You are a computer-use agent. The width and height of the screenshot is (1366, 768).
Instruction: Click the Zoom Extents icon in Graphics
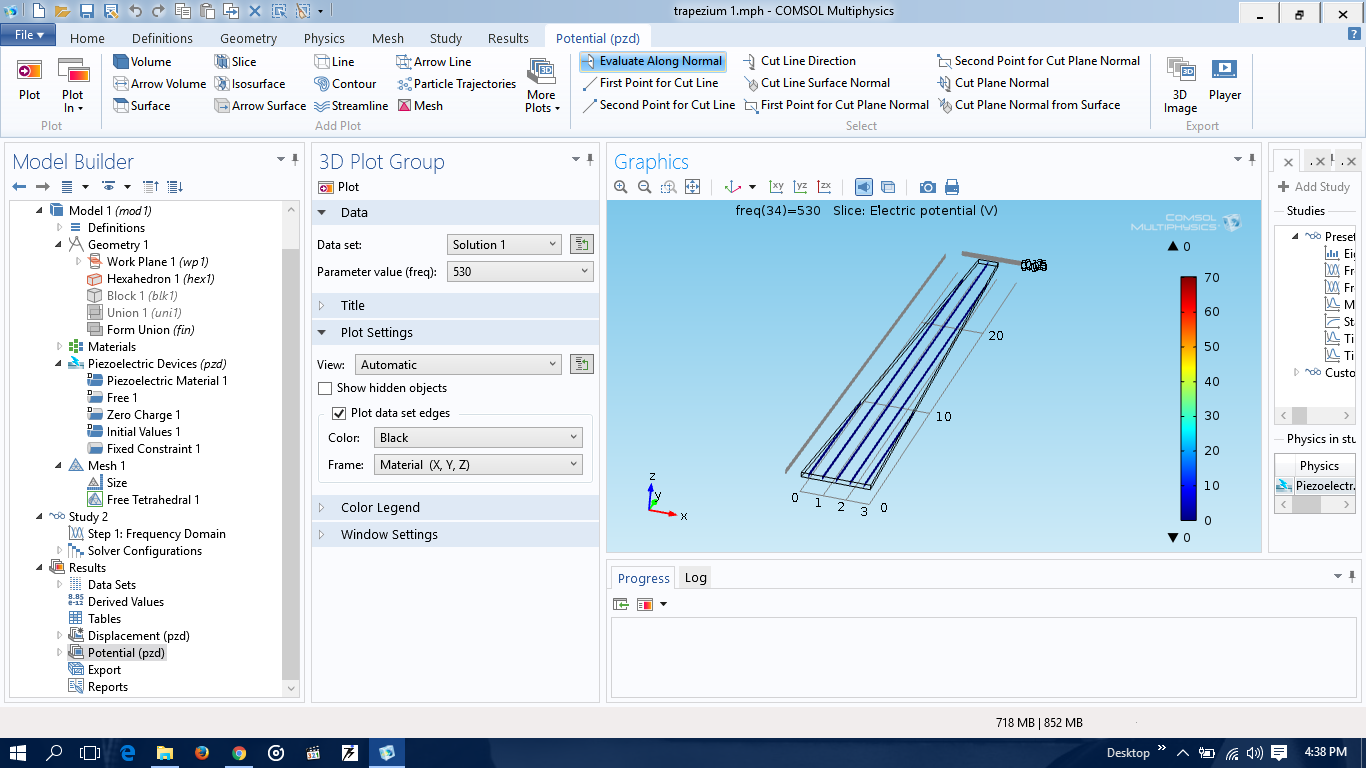[x=692, y=187]
